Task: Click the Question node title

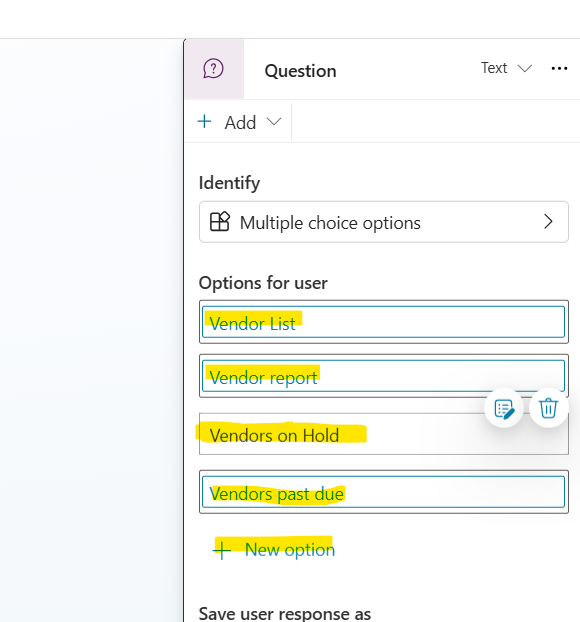Action: tap(300, 71)
